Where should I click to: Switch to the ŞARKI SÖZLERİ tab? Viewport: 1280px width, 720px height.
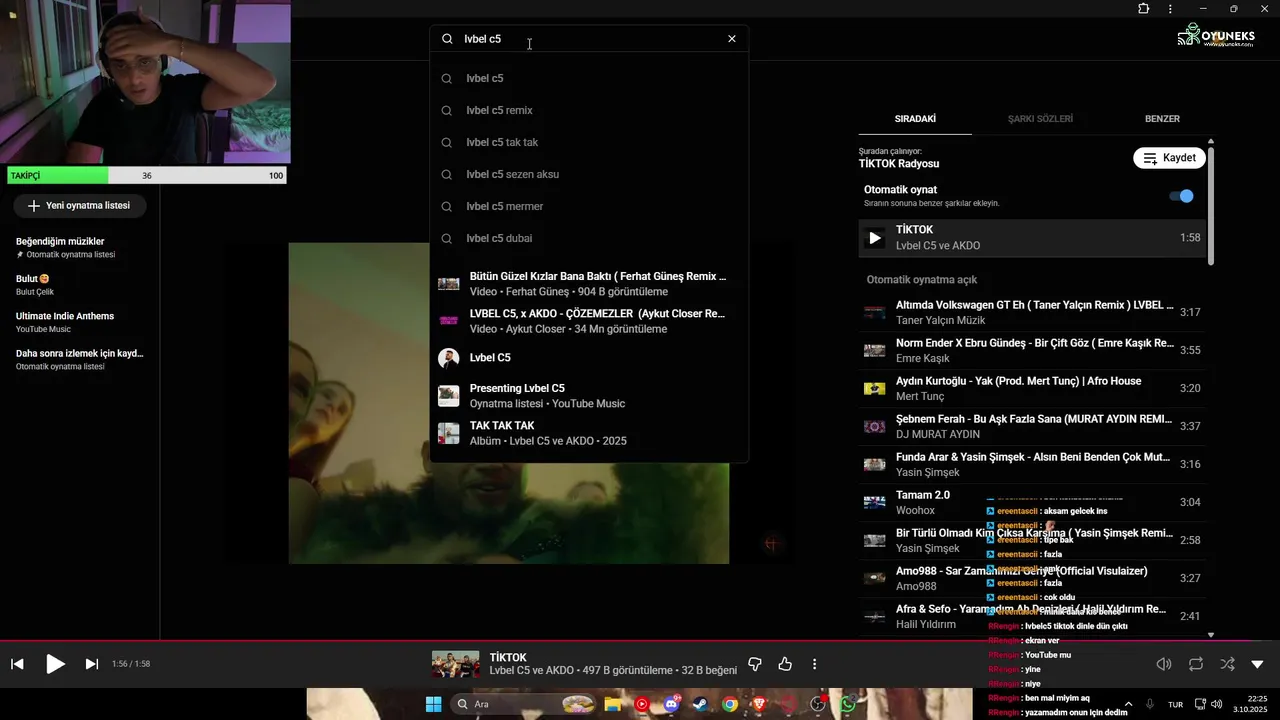click(x=1040, y=118)
